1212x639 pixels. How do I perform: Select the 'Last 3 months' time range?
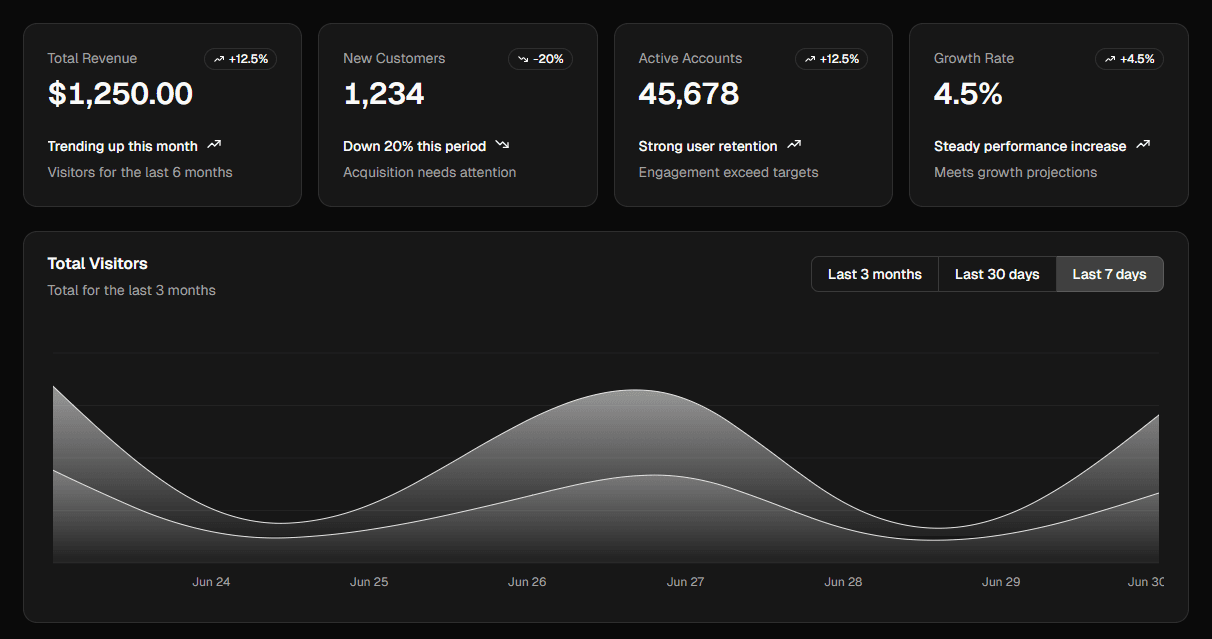(874, 273)
